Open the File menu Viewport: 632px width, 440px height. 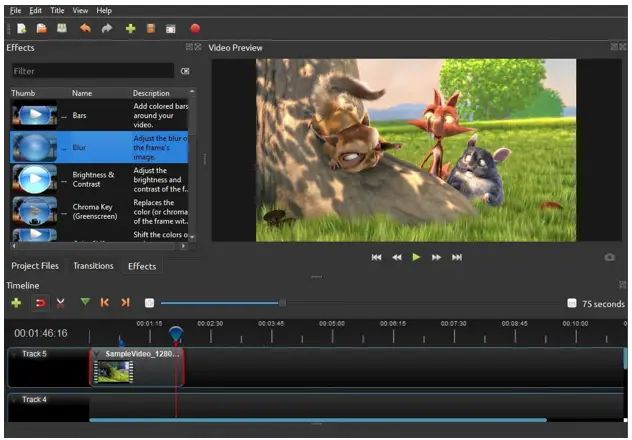[x=15, y=10]
